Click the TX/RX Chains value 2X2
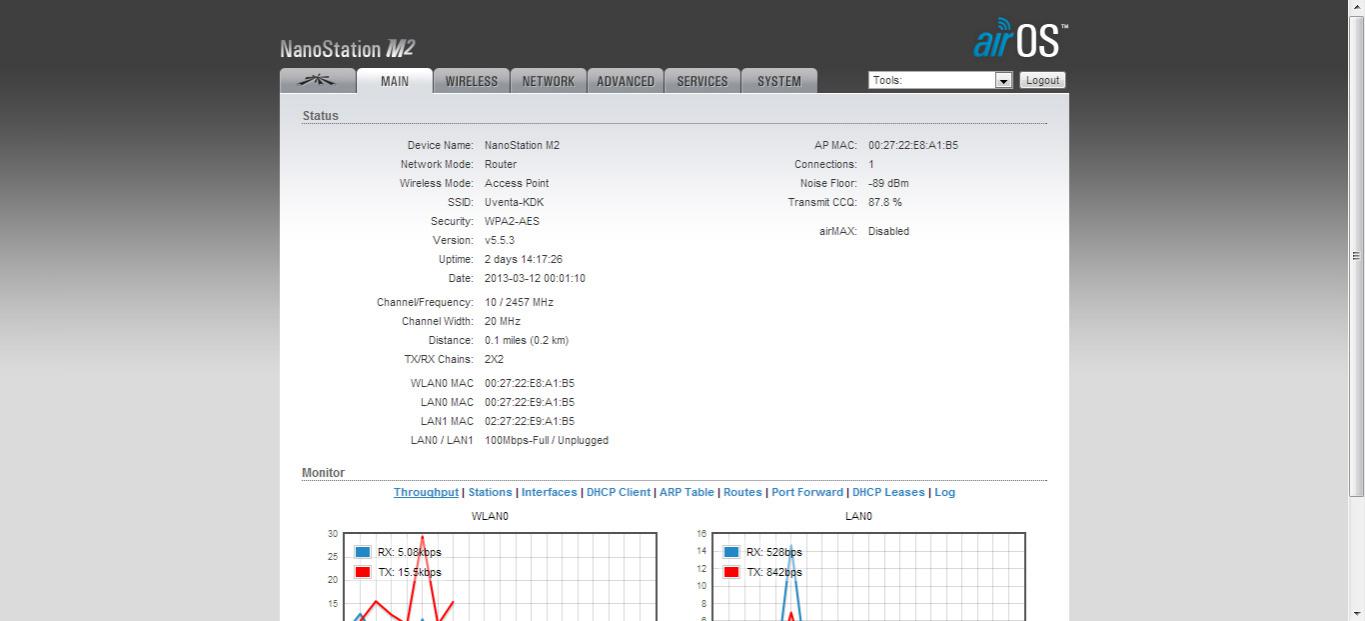 495,359
